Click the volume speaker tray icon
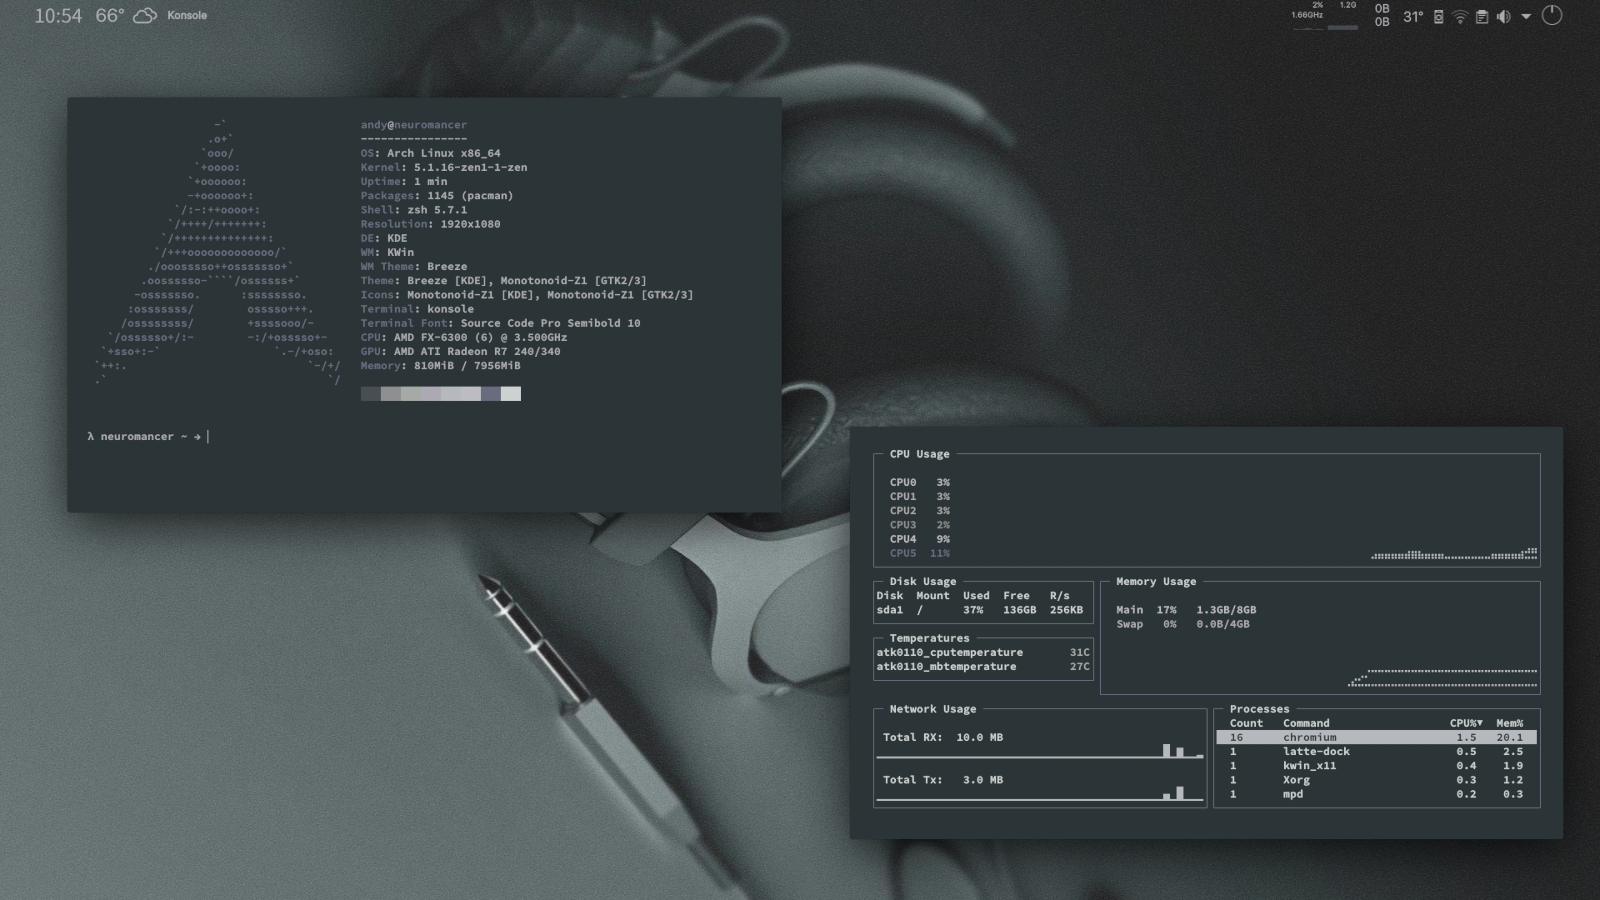Viewport: 1600px width, 900px height. click(x=1503, y=17)
